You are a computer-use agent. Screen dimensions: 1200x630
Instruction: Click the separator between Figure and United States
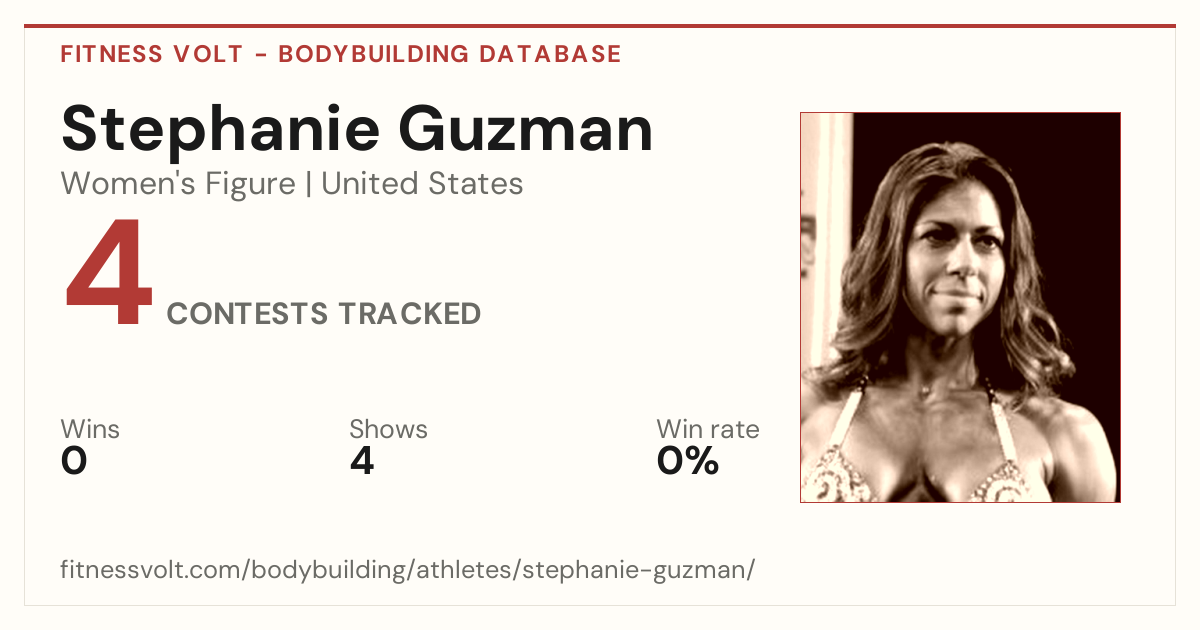308,185
